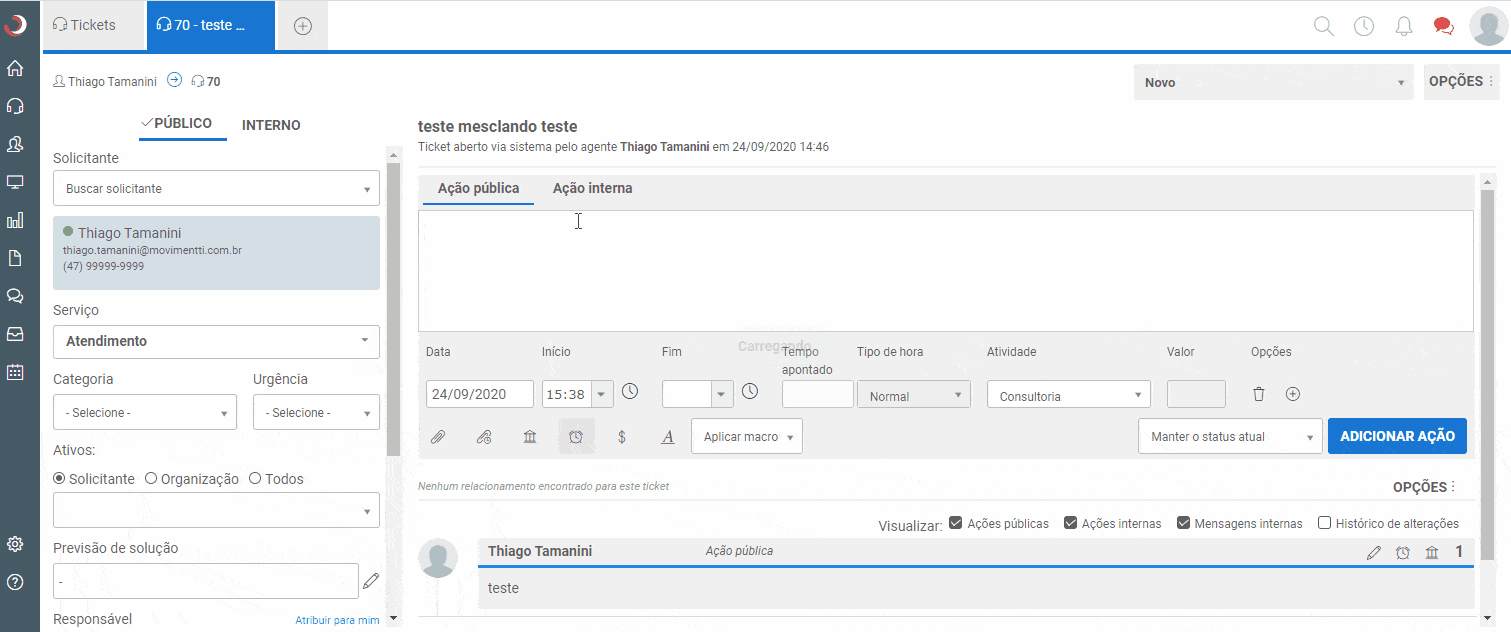Open the Novo status dropdown
Image resolution: width=1511 pixels, height=632 pixels.
click(x=1275, y=82)
